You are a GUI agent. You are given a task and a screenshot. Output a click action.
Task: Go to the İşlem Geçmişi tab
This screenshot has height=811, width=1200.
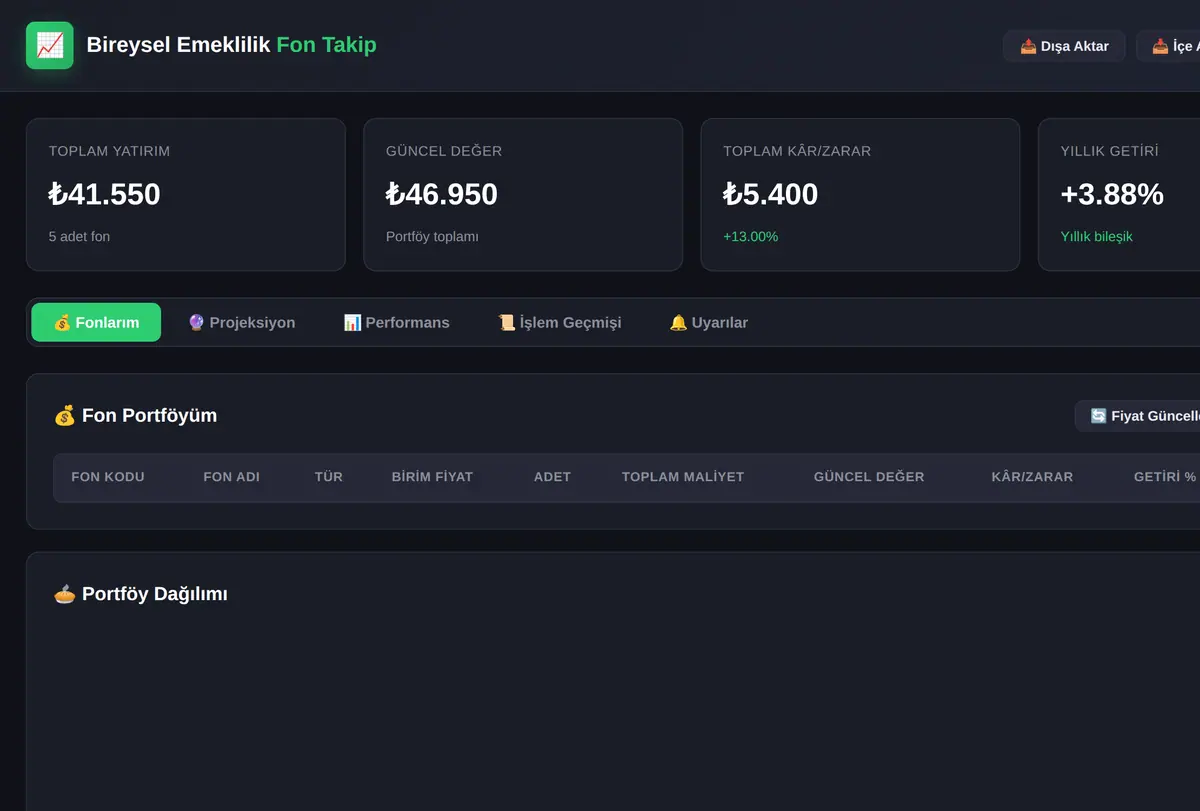[x=559, y=322]
